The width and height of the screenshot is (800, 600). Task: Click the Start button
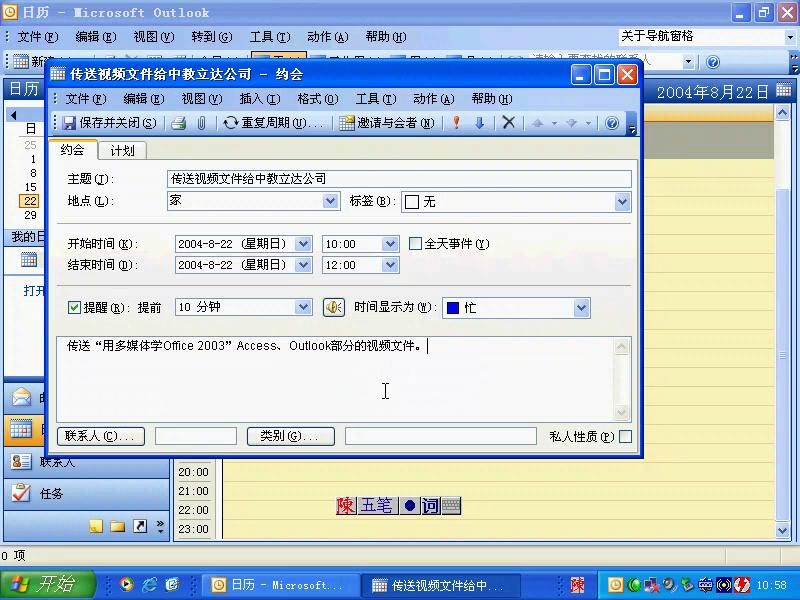pyautogui.click(x=47, y=584)
